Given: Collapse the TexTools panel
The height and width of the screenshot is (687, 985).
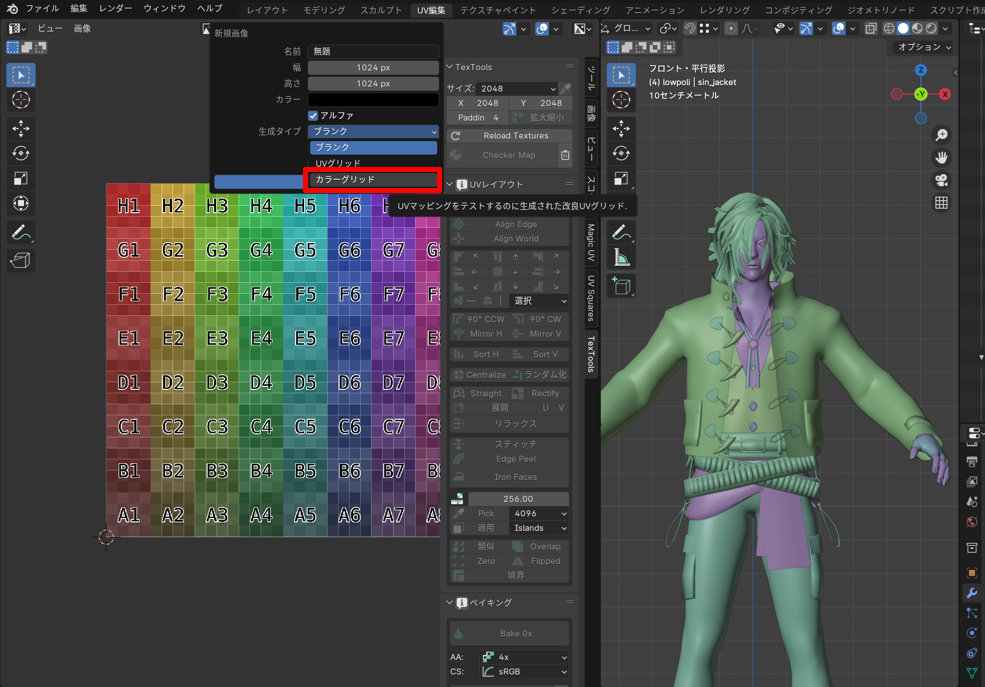Looking at the screenshot, I should [449, 67].
